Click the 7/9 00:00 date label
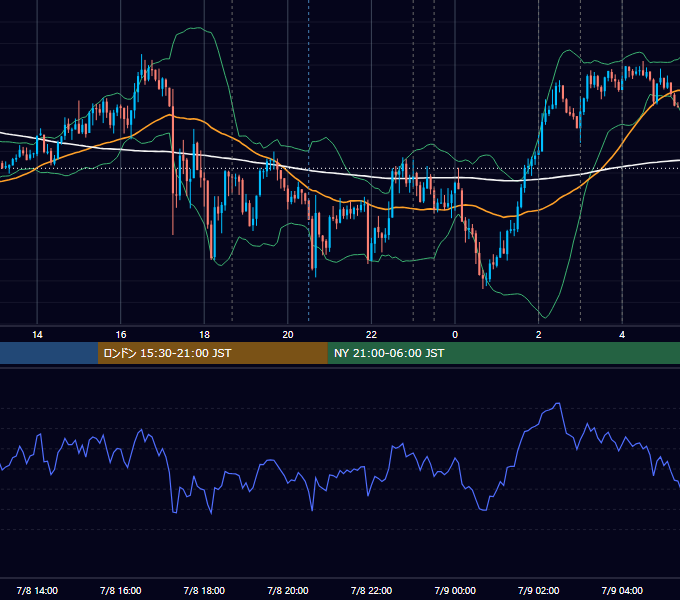Screen dimensions: 680x600 coord(455,590)
